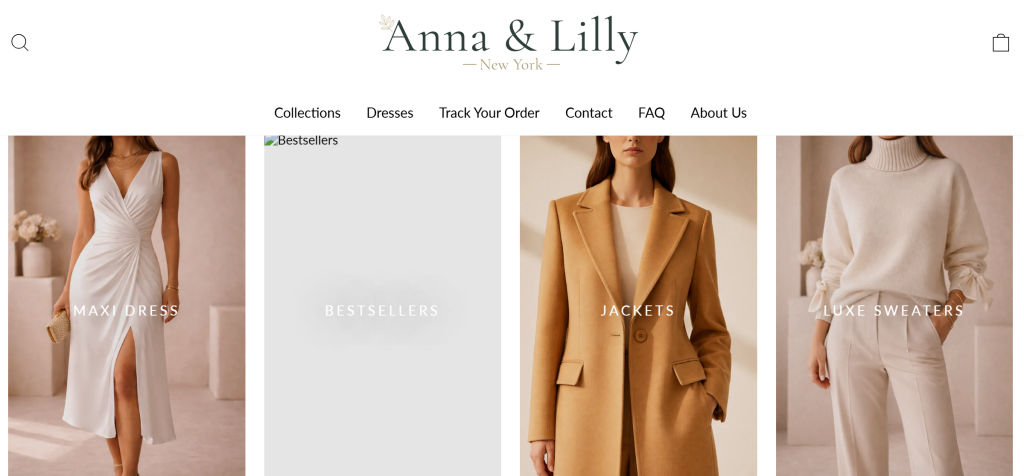Select Dresses in the navigation bar
The width and height of the screenshot is (1024, 476).
[390, 113]
